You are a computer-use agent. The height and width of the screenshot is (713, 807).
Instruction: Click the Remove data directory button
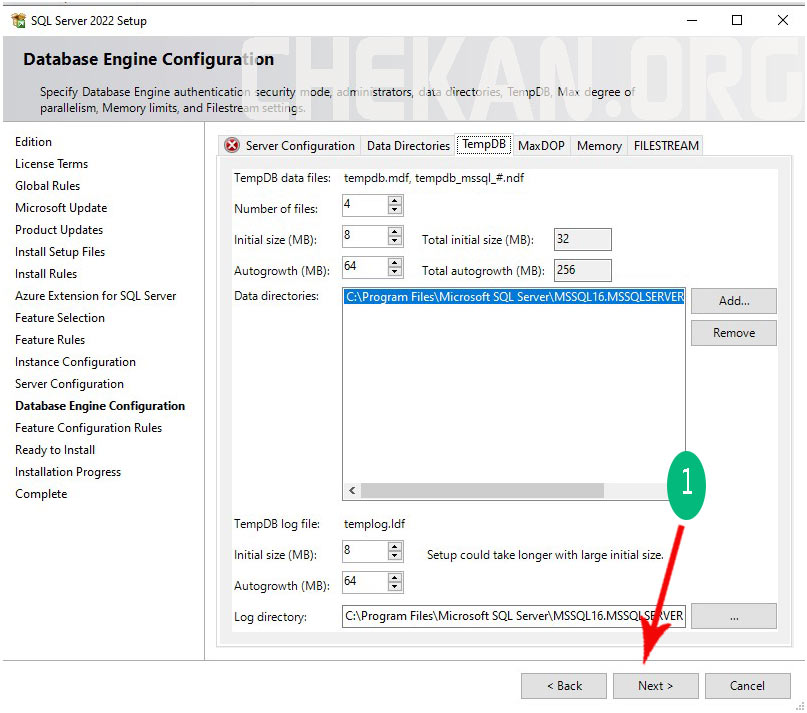733,333
